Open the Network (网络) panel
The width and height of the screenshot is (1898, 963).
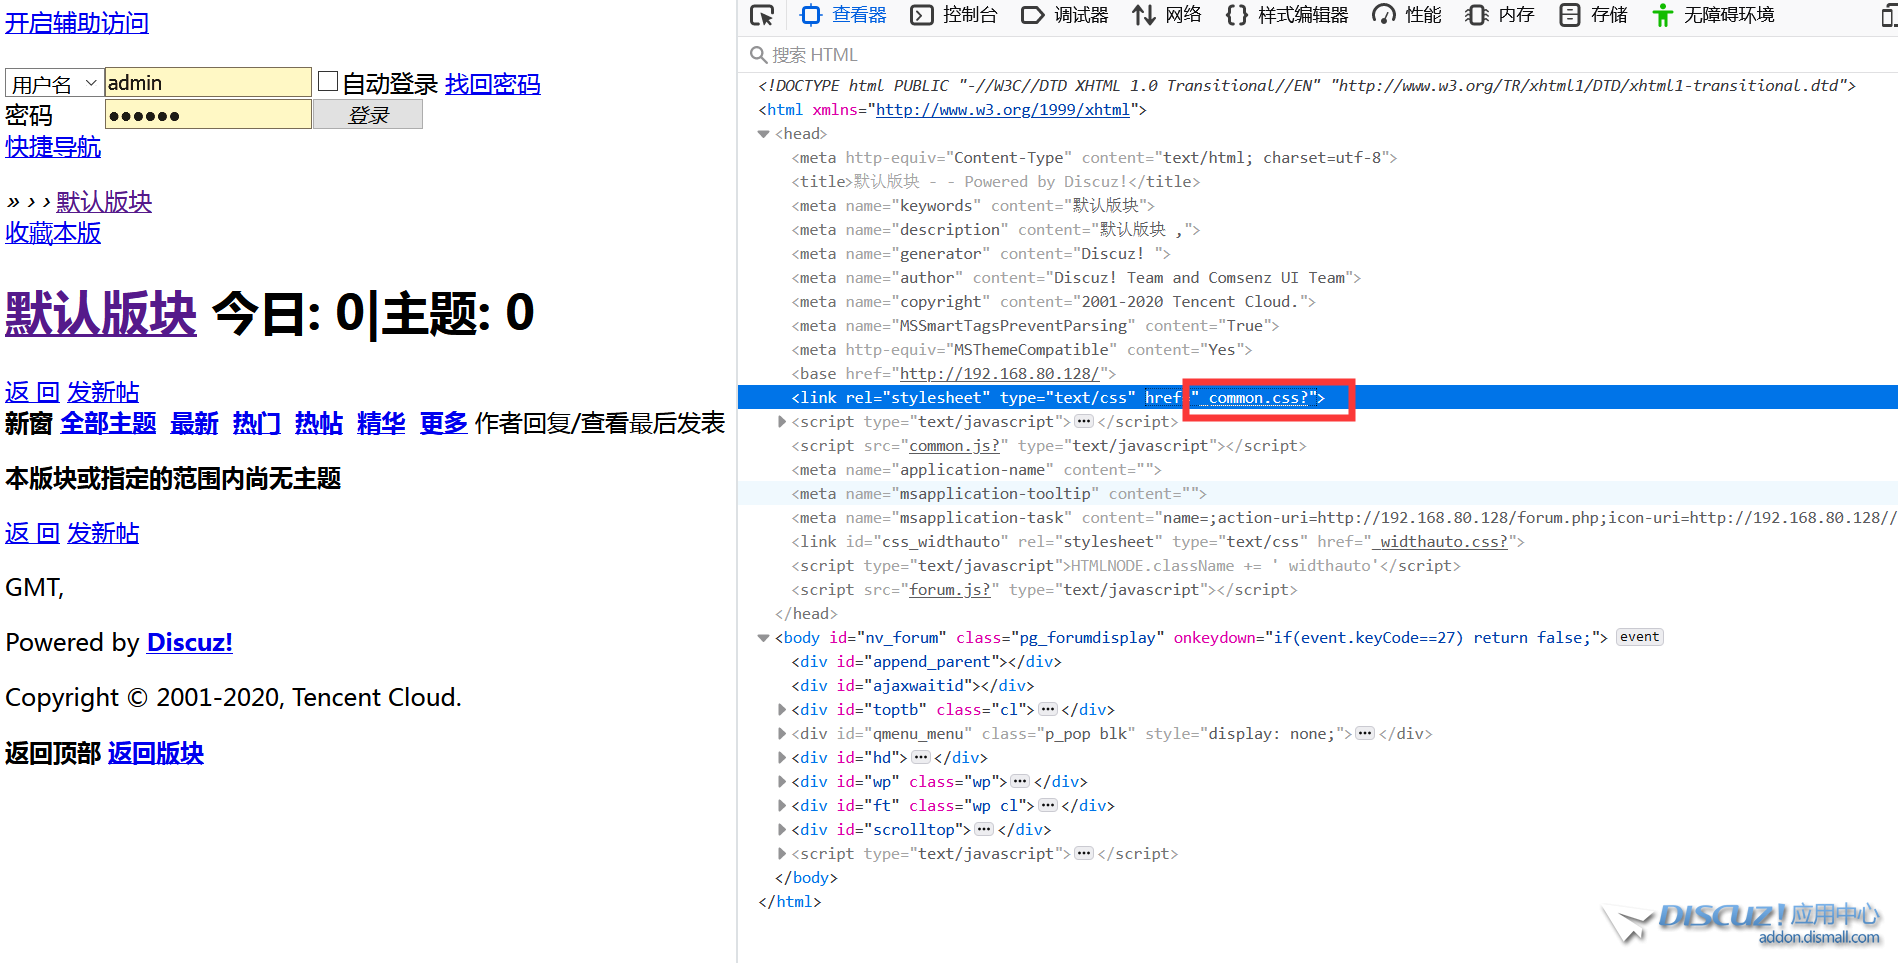coord(1167,15)
